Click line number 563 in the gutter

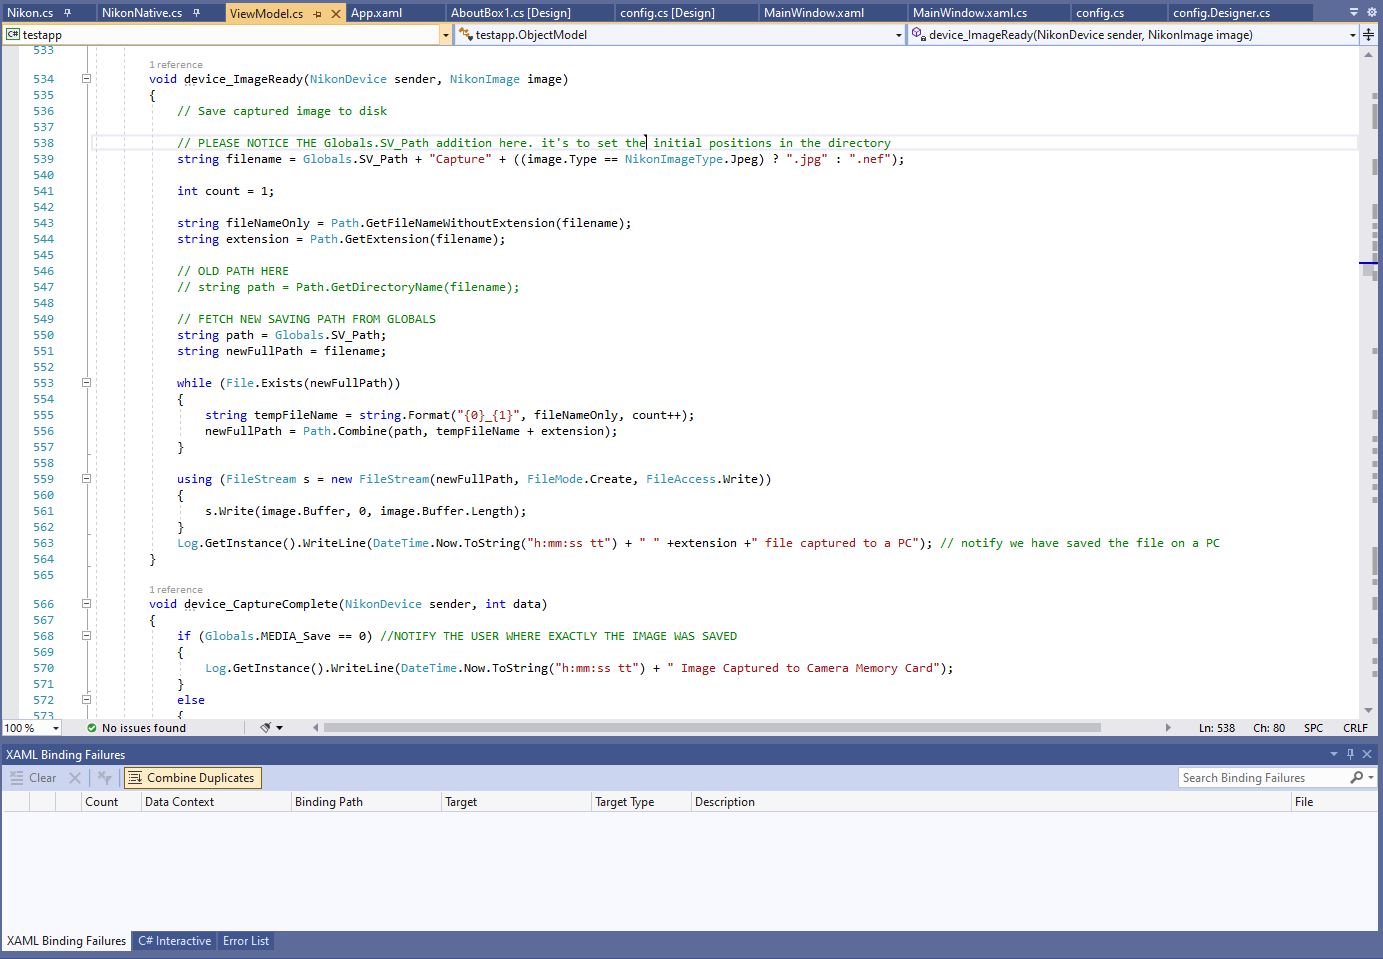pos(43,543)
